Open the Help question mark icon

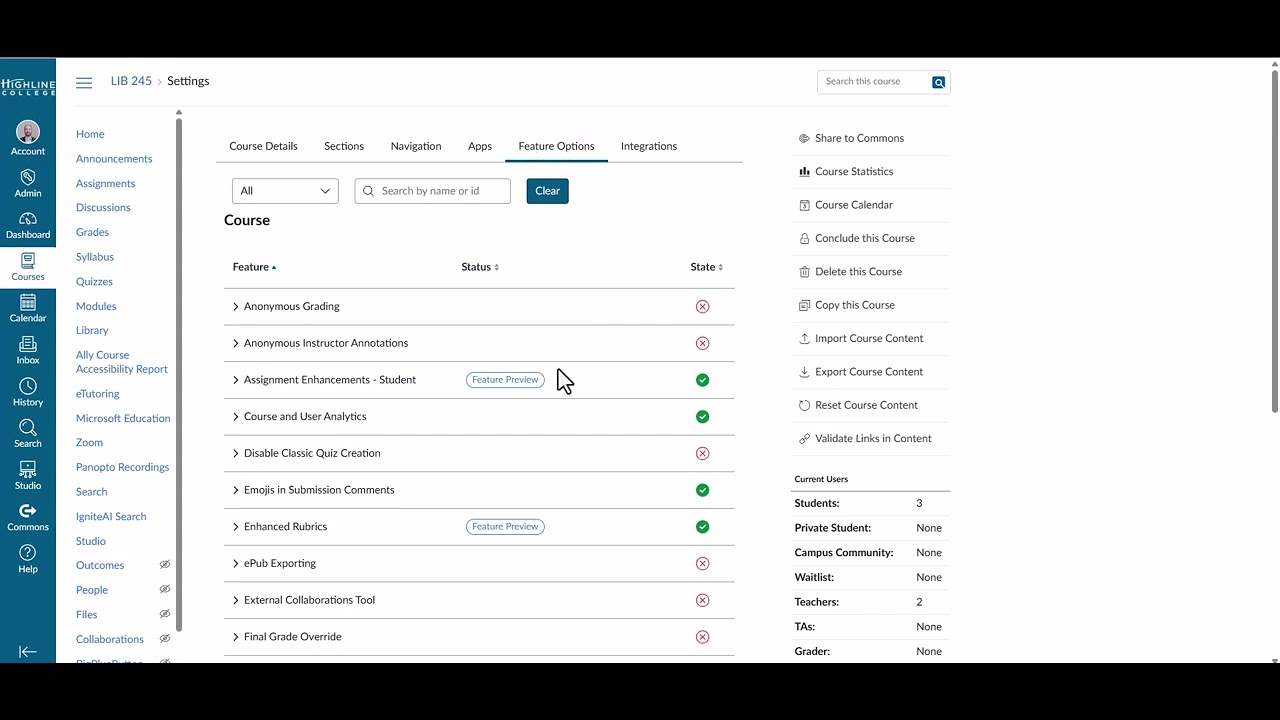tap(28, 552)
